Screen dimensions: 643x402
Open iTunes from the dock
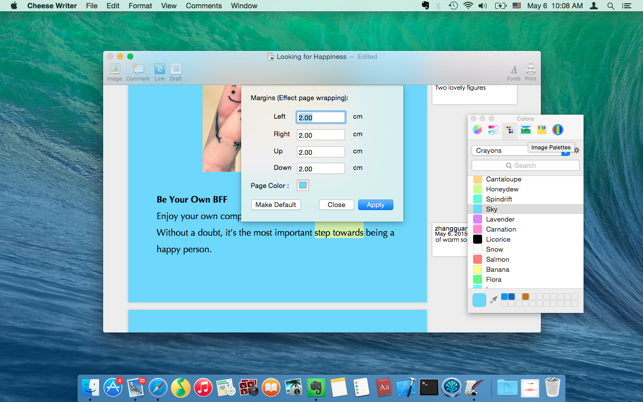click(x=203, y=387)
